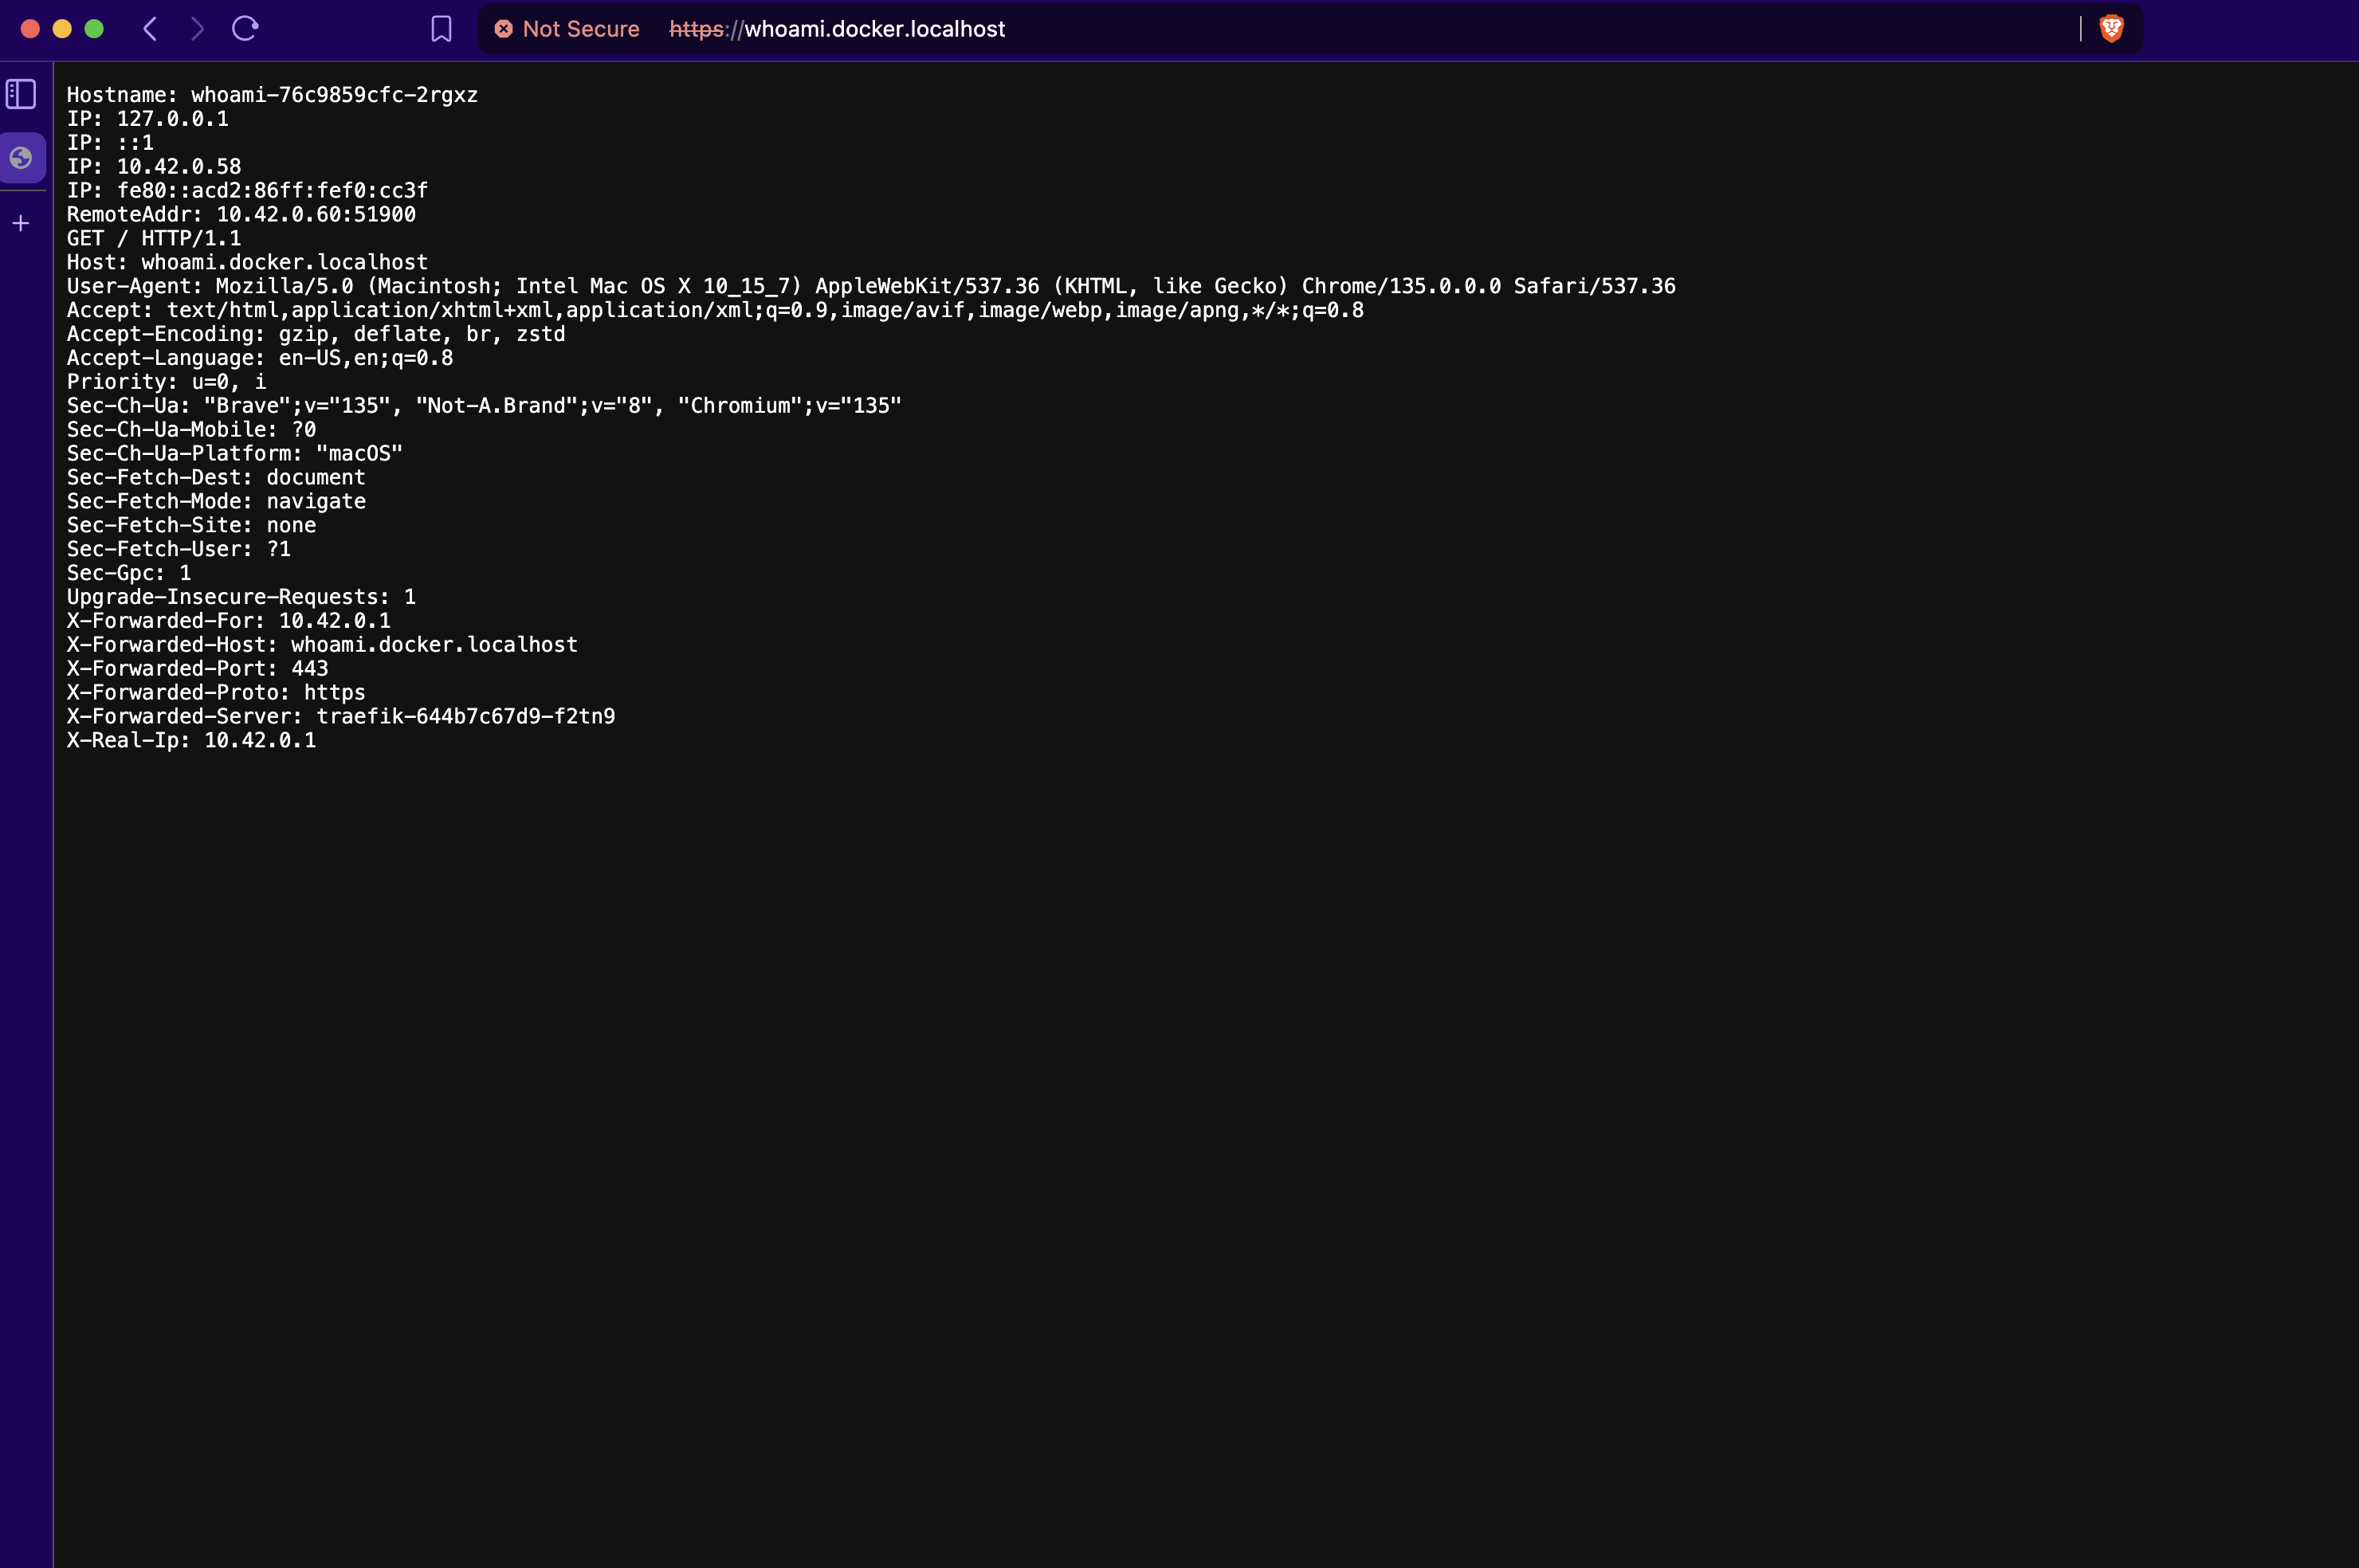This screenshot has height=1568, width=2359.
Task: Toggle the vertical tabs sidebar panel icon
Action: click(21, 94)
